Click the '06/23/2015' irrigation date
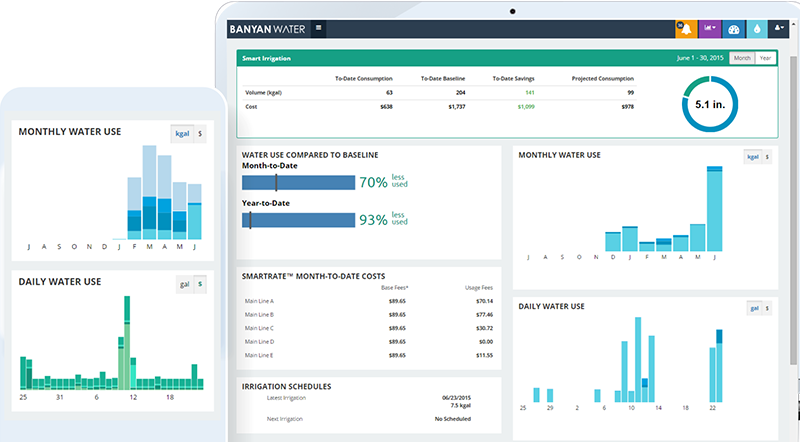Image resolution: width=800 pixels, height=442 pixels. (456, 398)
